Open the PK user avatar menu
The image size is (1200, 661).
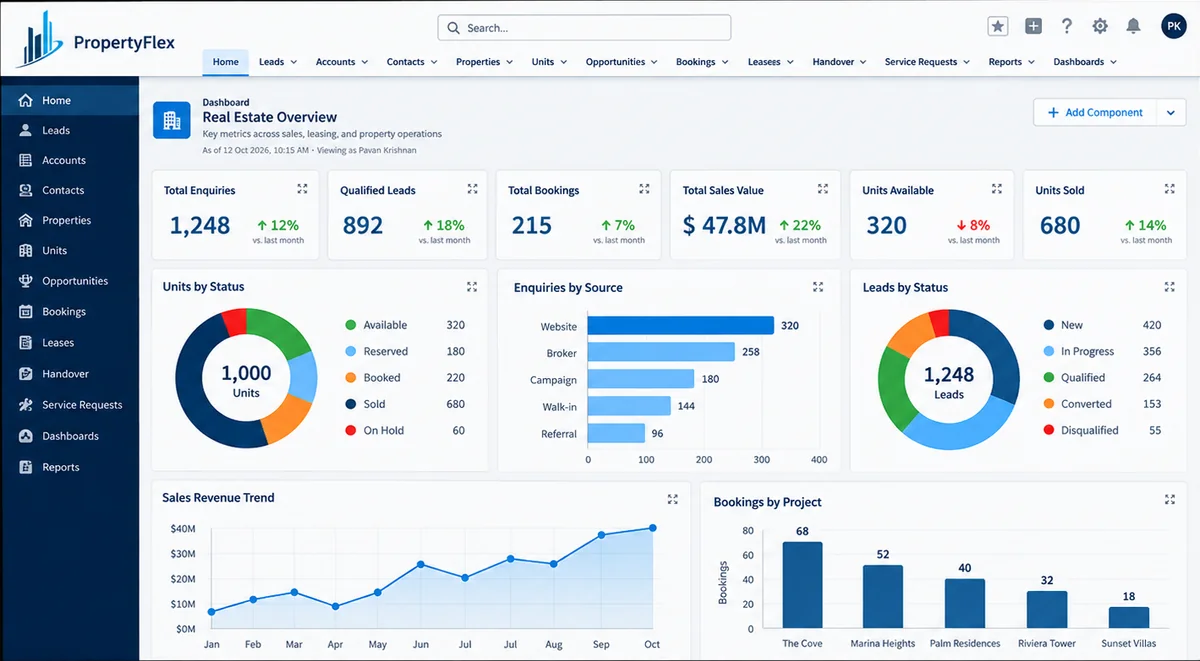point(1174,27)
